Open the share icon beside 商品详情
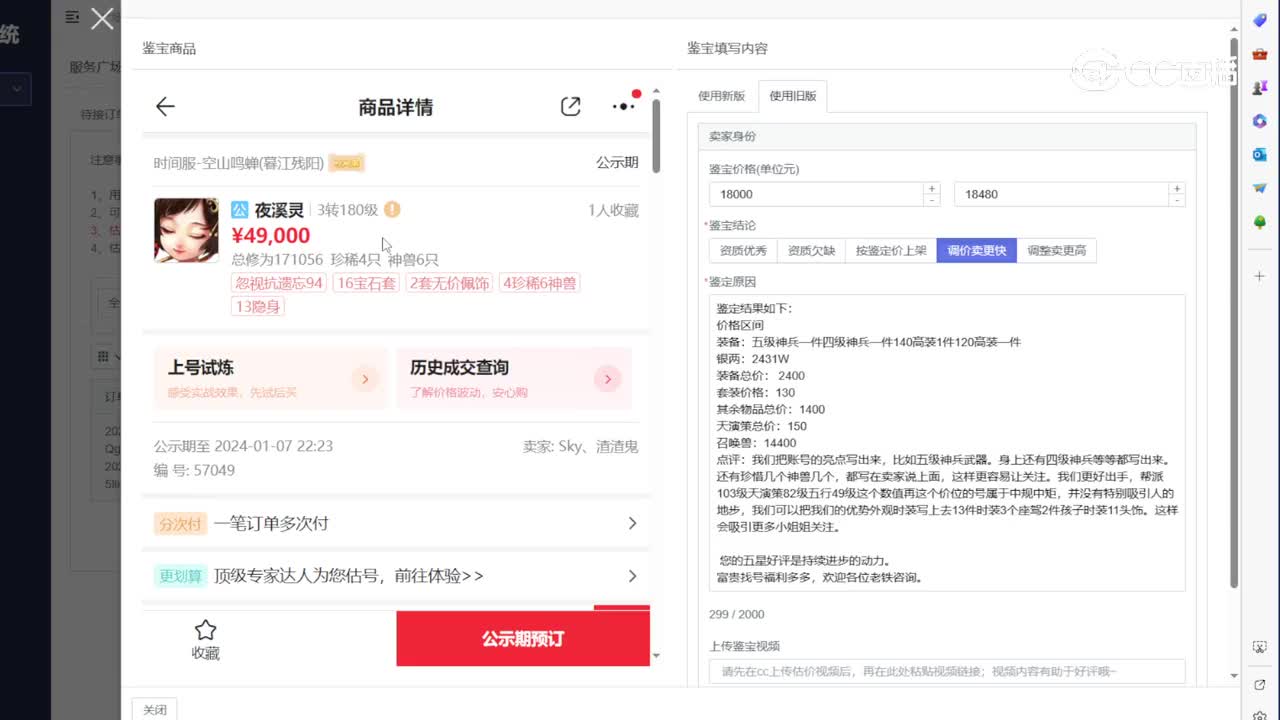Viewport: 1280px width, 720px height. pyautogui.click(x=570, y=106)
